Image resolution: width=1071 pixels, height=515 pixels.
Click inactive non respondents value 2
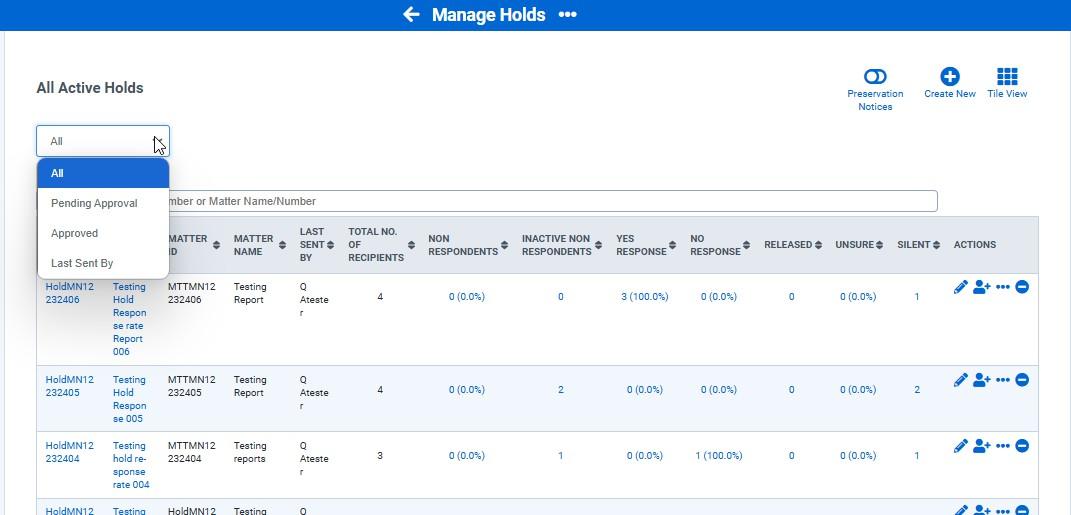[561, 390]
